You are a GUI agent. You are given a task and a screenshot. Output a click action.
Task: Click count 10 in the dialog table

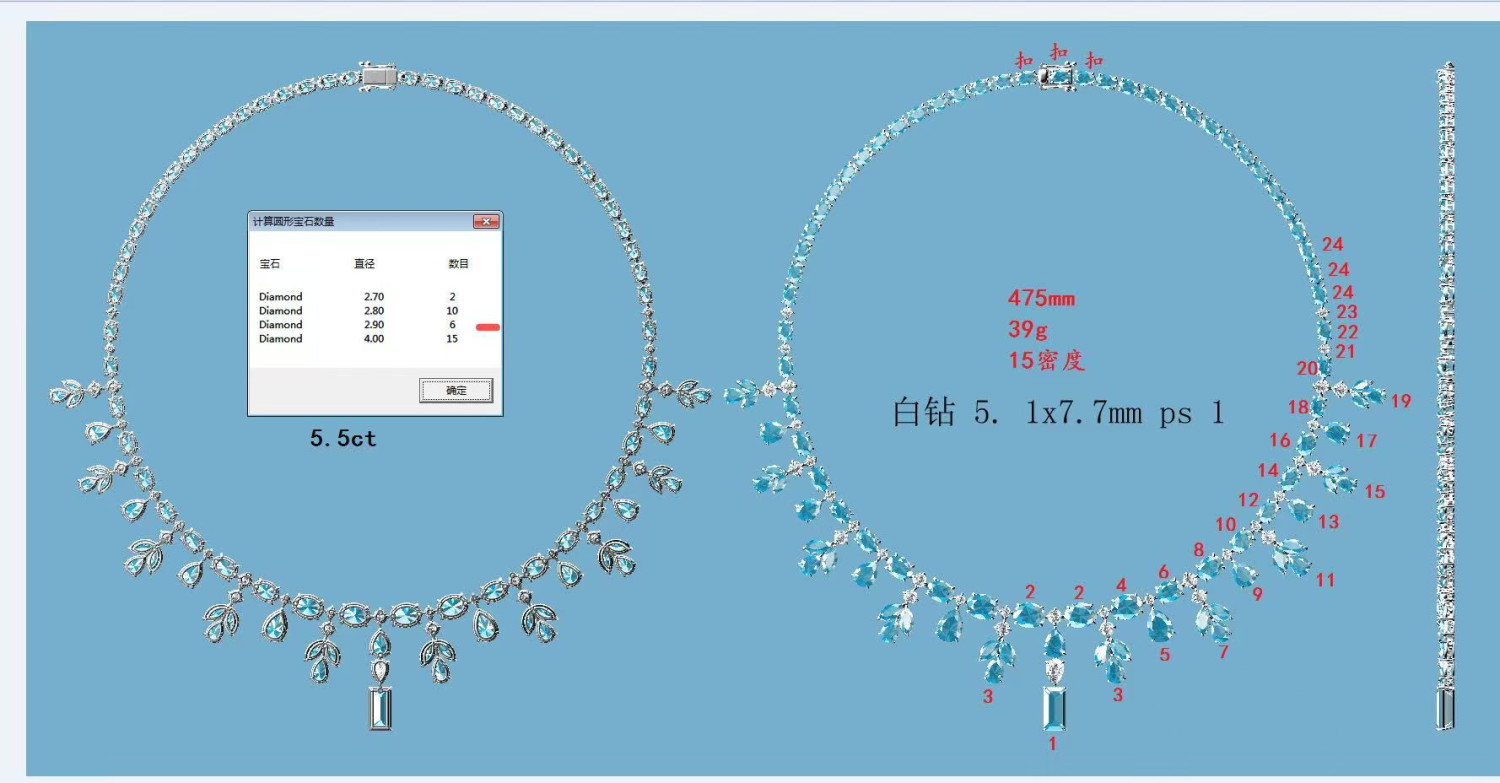click(452, 311)
